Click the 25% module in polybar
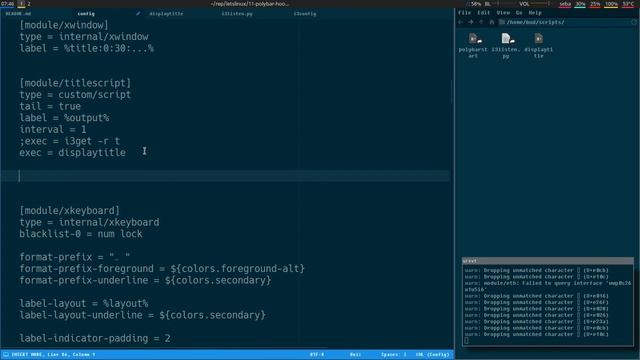Viewport: 640px width, 360px height. [x=595, y=4]
